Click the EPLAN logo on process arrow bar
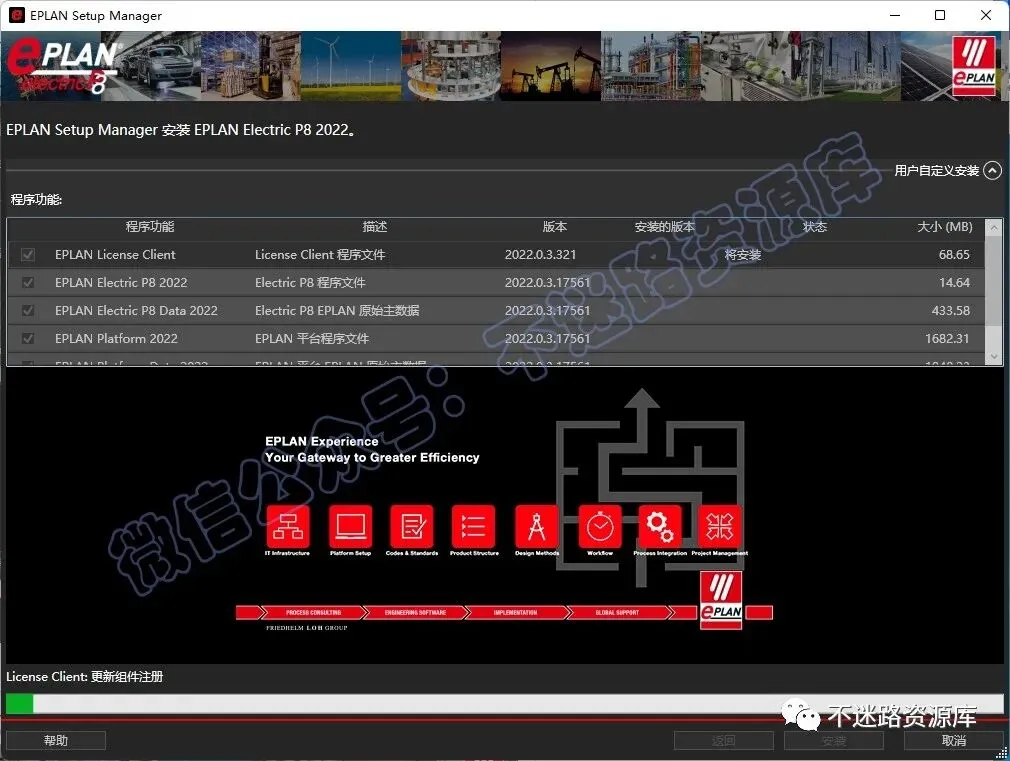This screenshot has height=761, width=1010. (x=721, y=601)
